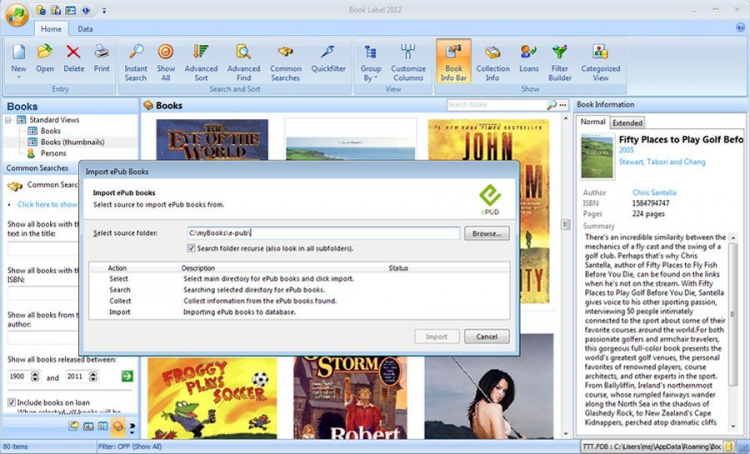This screenshot has height=454, width=750.
Task: Adjust the 2011 end year spinner
Action: click(93, 376)
